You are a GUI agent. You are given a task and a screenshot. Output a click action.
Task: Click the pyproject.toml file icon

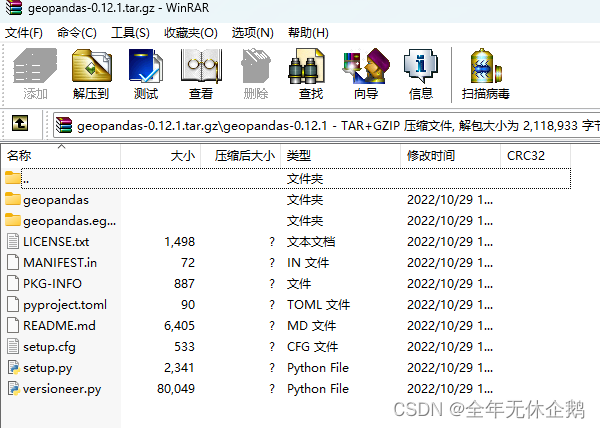point(13,304)
